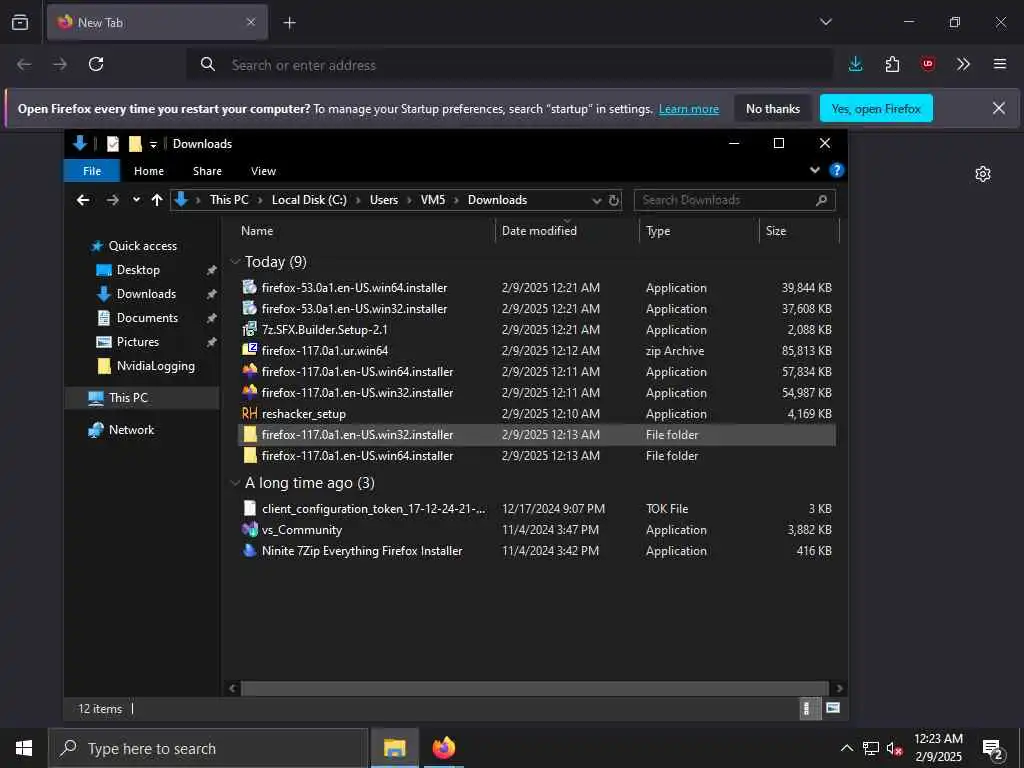Switch to the Home ribbon tab

tap(149, 171)
